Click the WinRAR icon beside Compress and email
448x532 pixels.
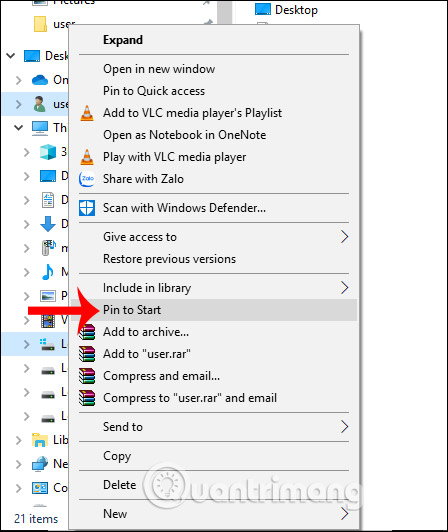[x=87, y=376]
